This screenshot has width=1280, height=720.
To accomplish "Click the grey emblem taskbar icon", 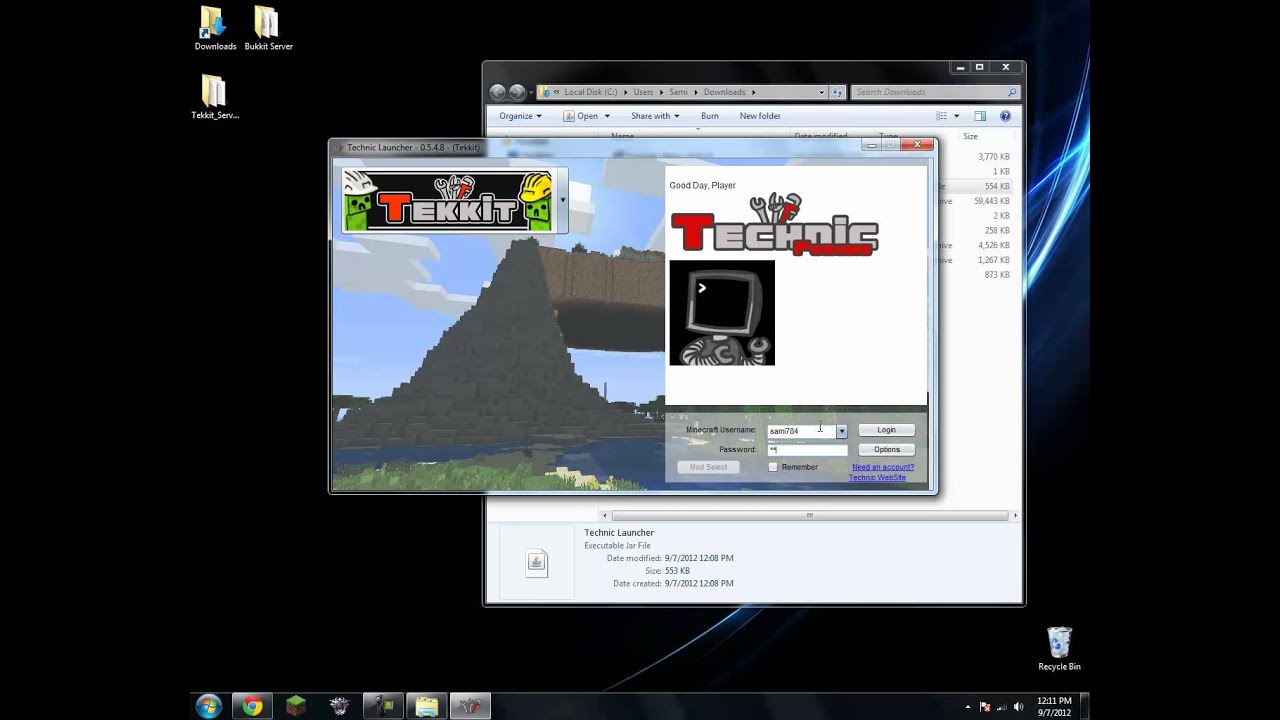I will [x=339, y=707].
